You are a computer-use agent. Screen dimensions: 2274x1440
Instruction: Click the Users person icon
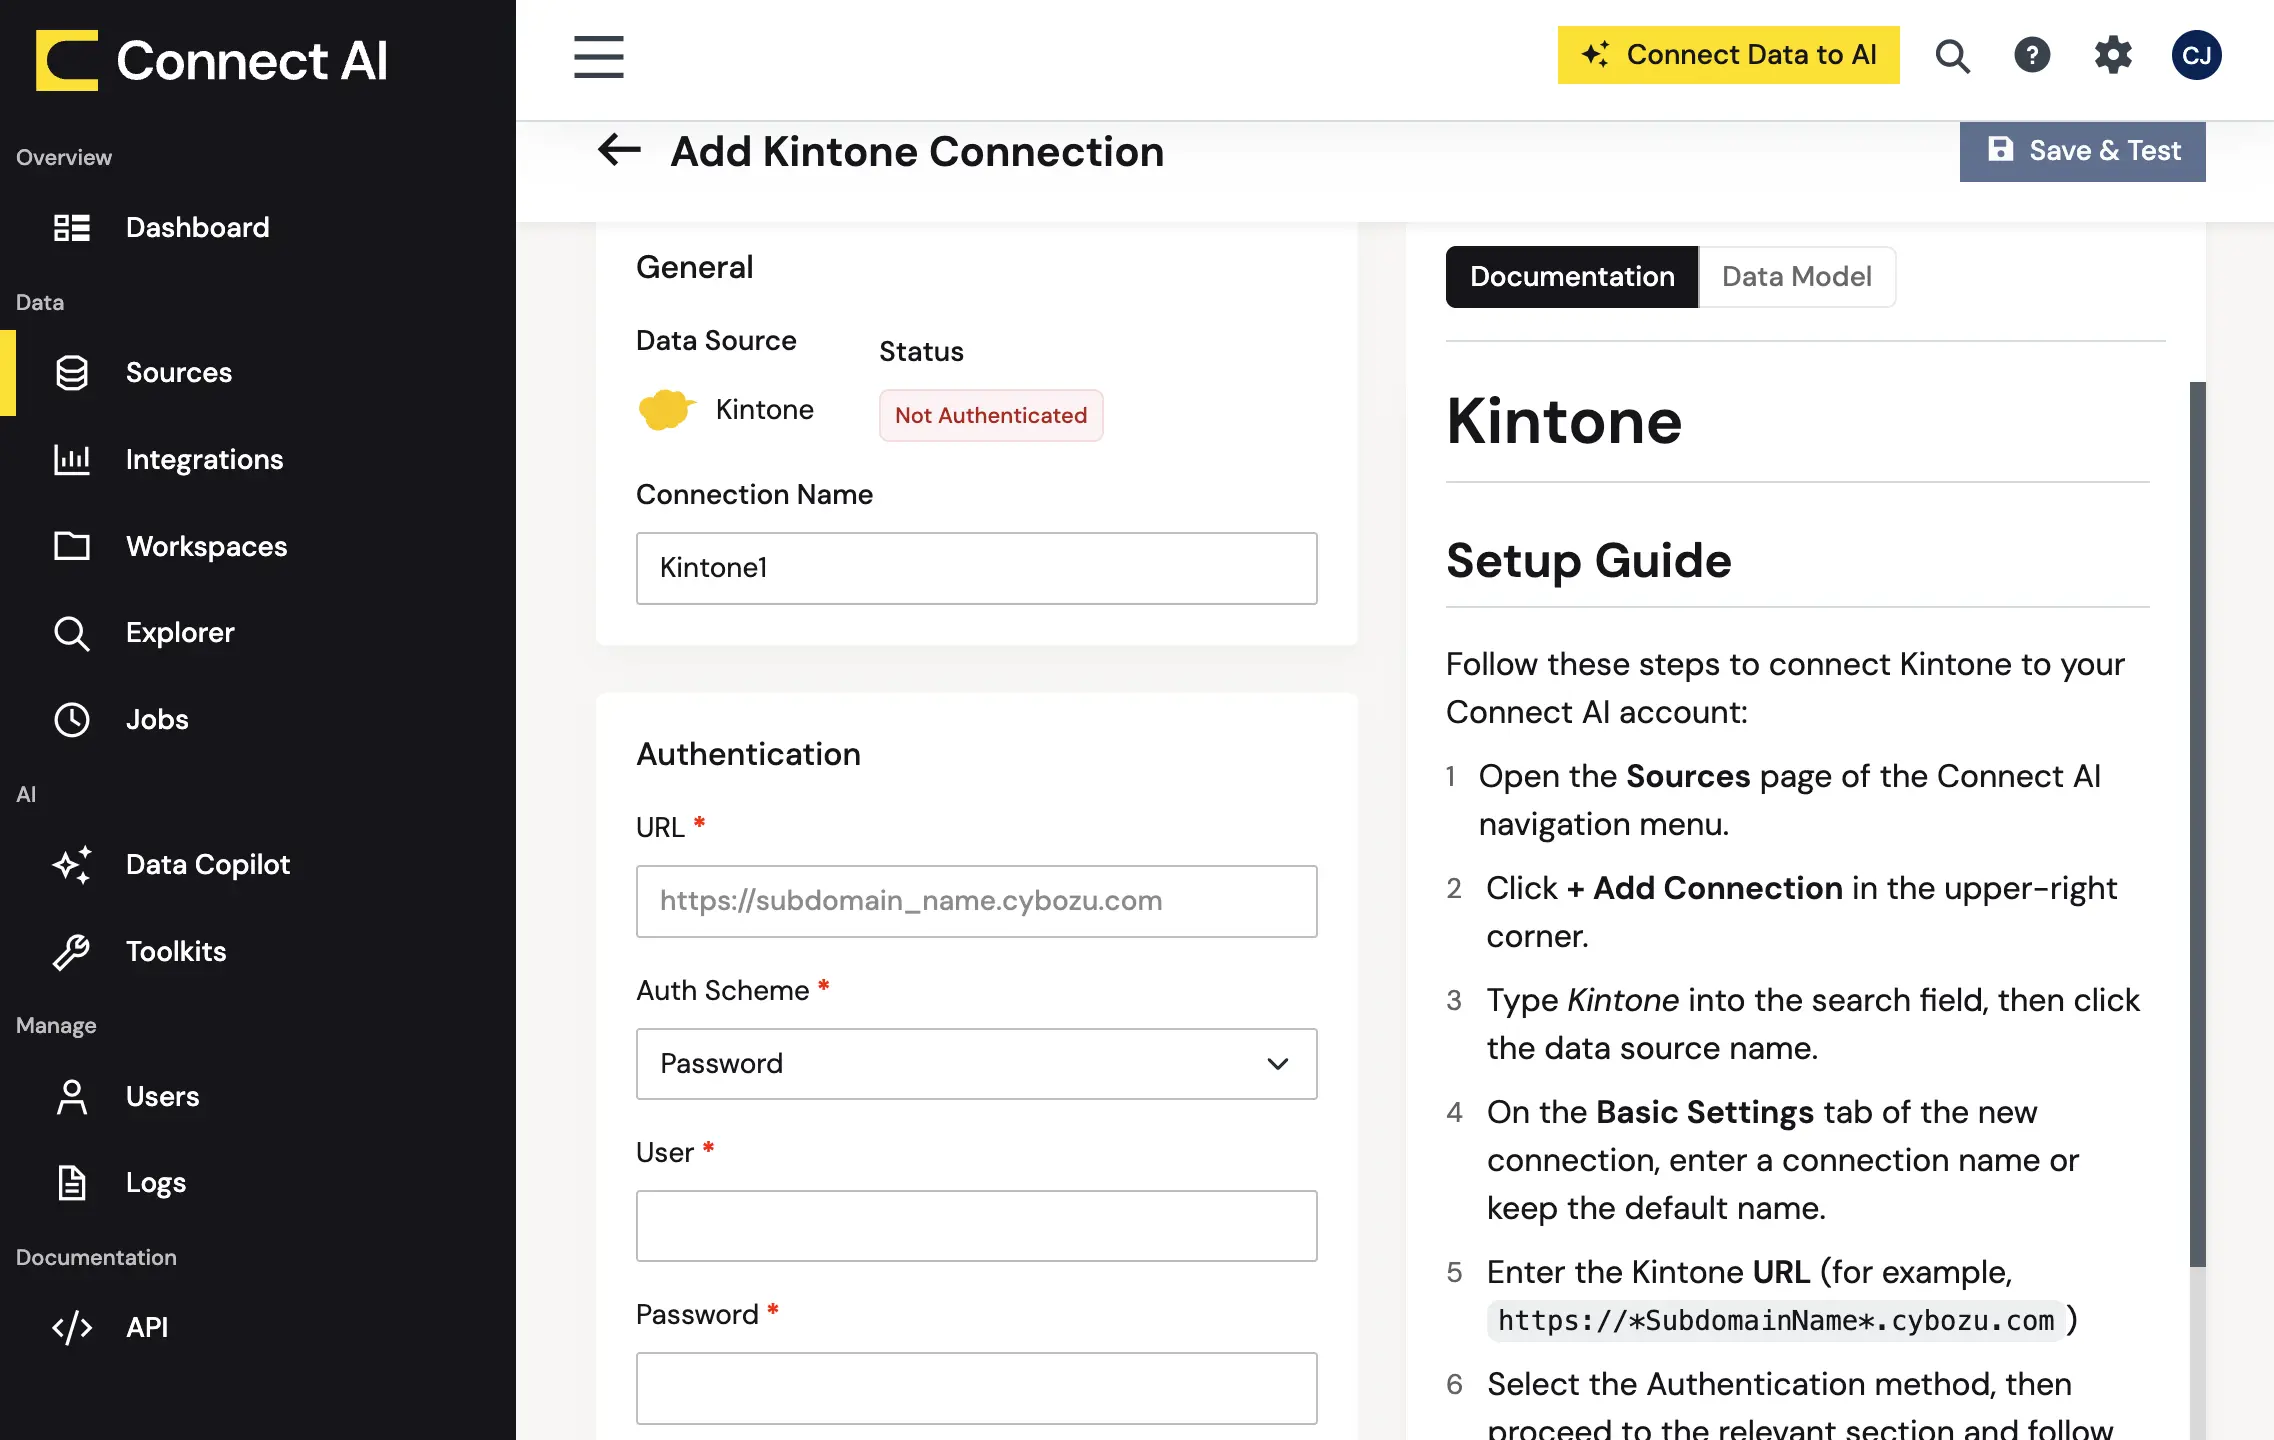coord(72,1096)
